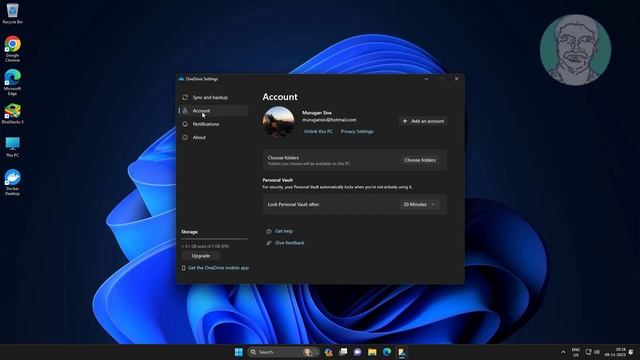The height and width of the screenshot is (360, 640).
Task: Click the Personal Vault heading text
Action: point(278,180)
